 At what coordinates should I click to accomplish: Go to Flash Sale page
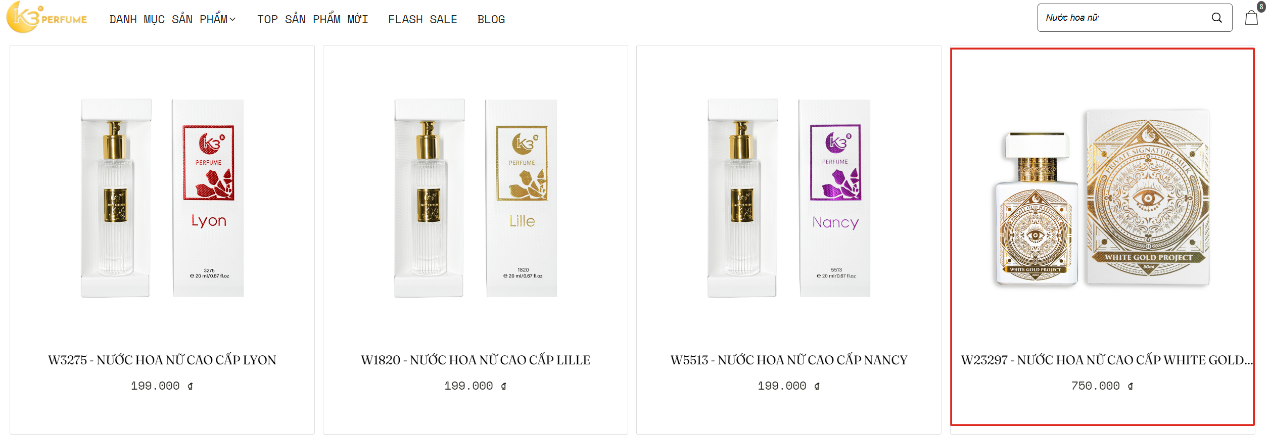(423, 19)
